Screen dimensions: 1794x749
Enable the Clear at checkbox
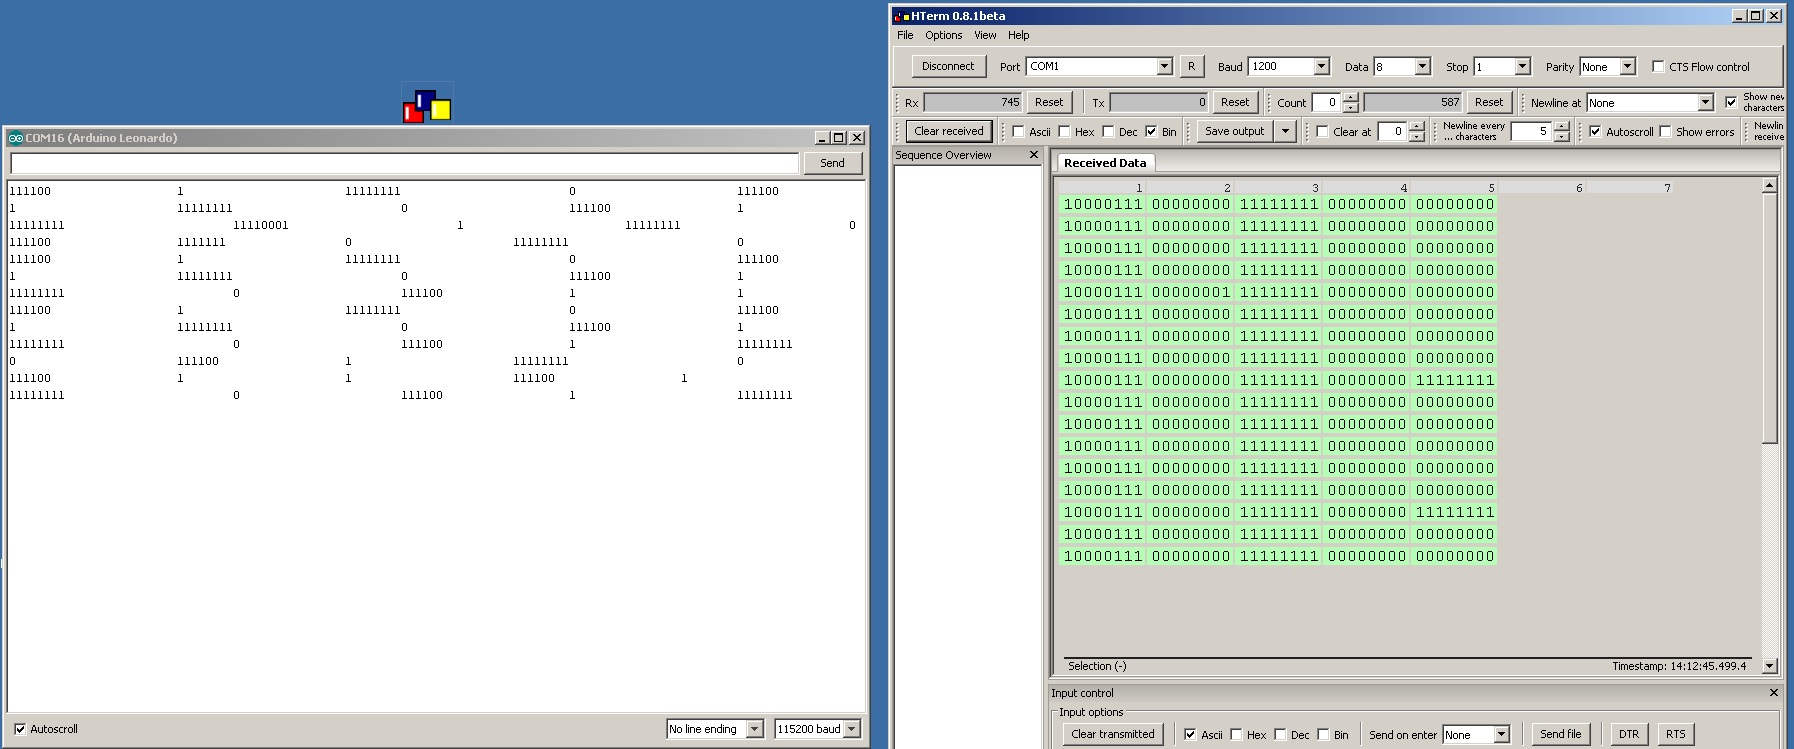(x=1322, y=131)
